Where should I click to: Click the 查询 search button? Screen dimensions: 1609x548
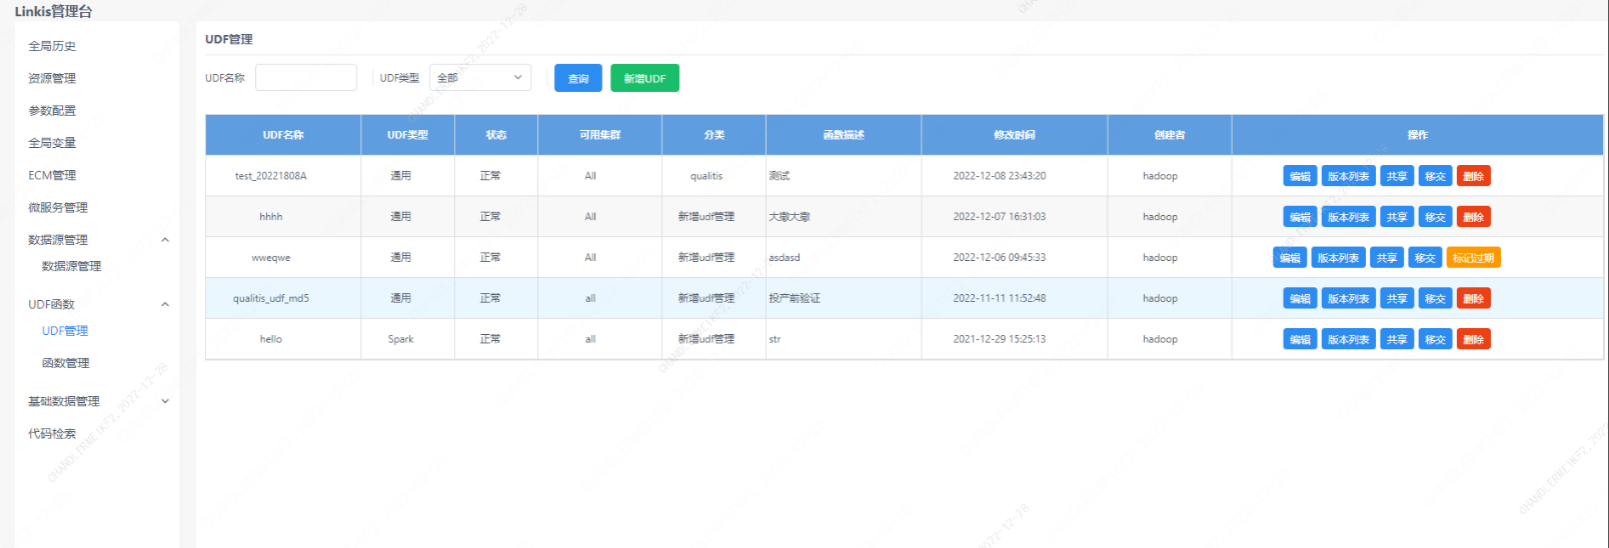click(x=578, y=78)
